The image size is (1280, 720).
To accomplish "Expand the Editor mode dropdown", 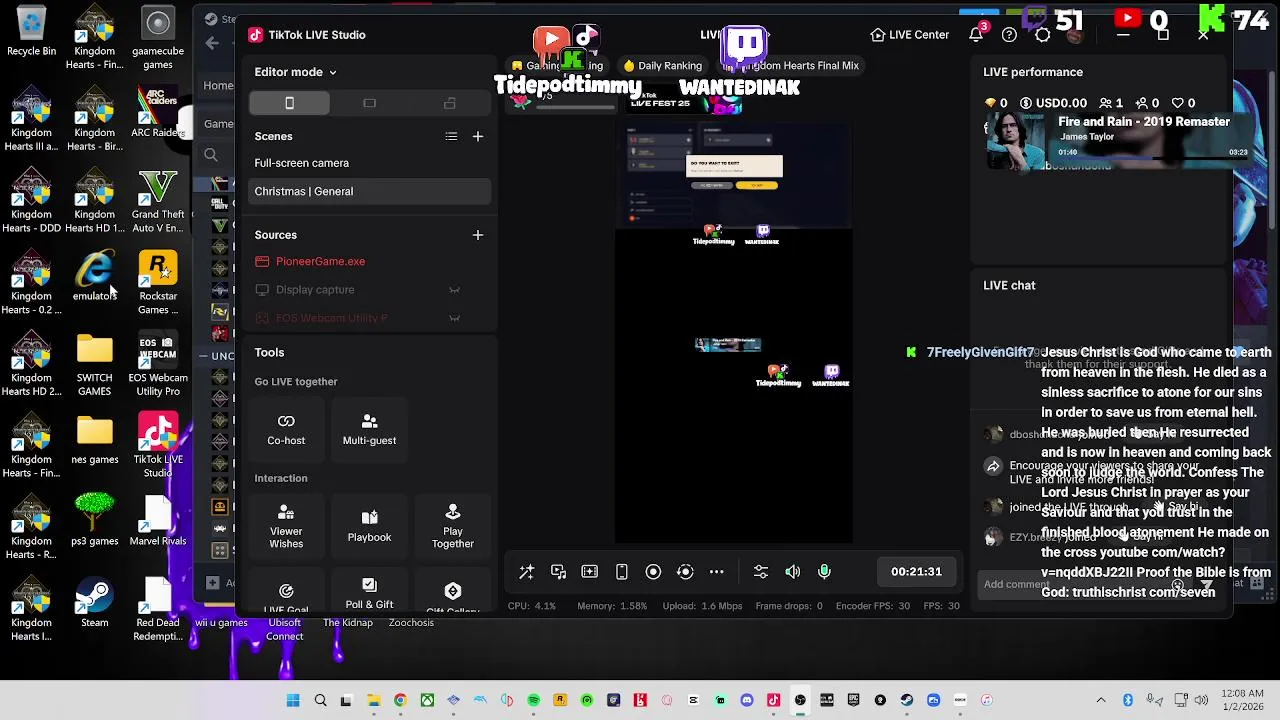I will pos(295,72).
